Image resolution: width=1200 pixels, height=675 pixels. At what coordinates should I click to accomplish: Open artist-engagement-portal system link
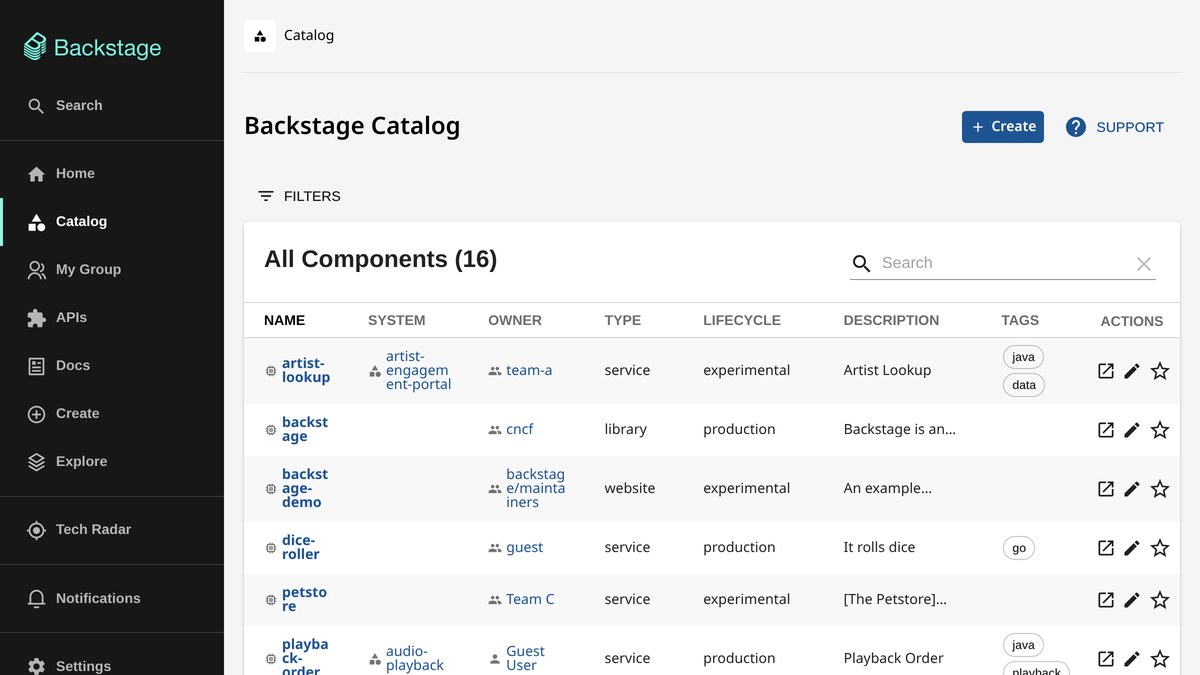[x=418, y=370]
